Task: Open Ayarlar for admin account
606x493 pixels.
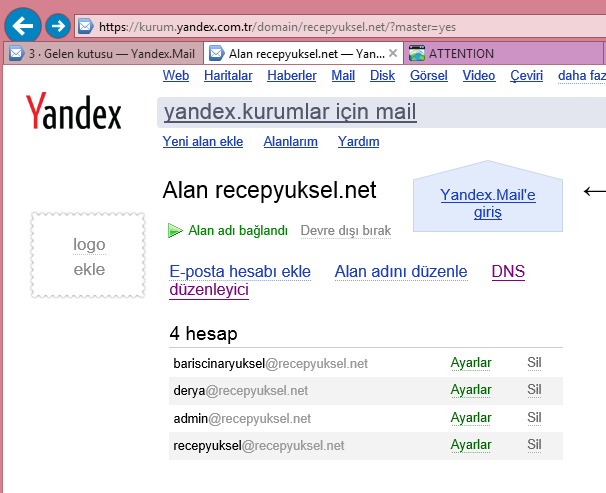Action: (471, 418)
